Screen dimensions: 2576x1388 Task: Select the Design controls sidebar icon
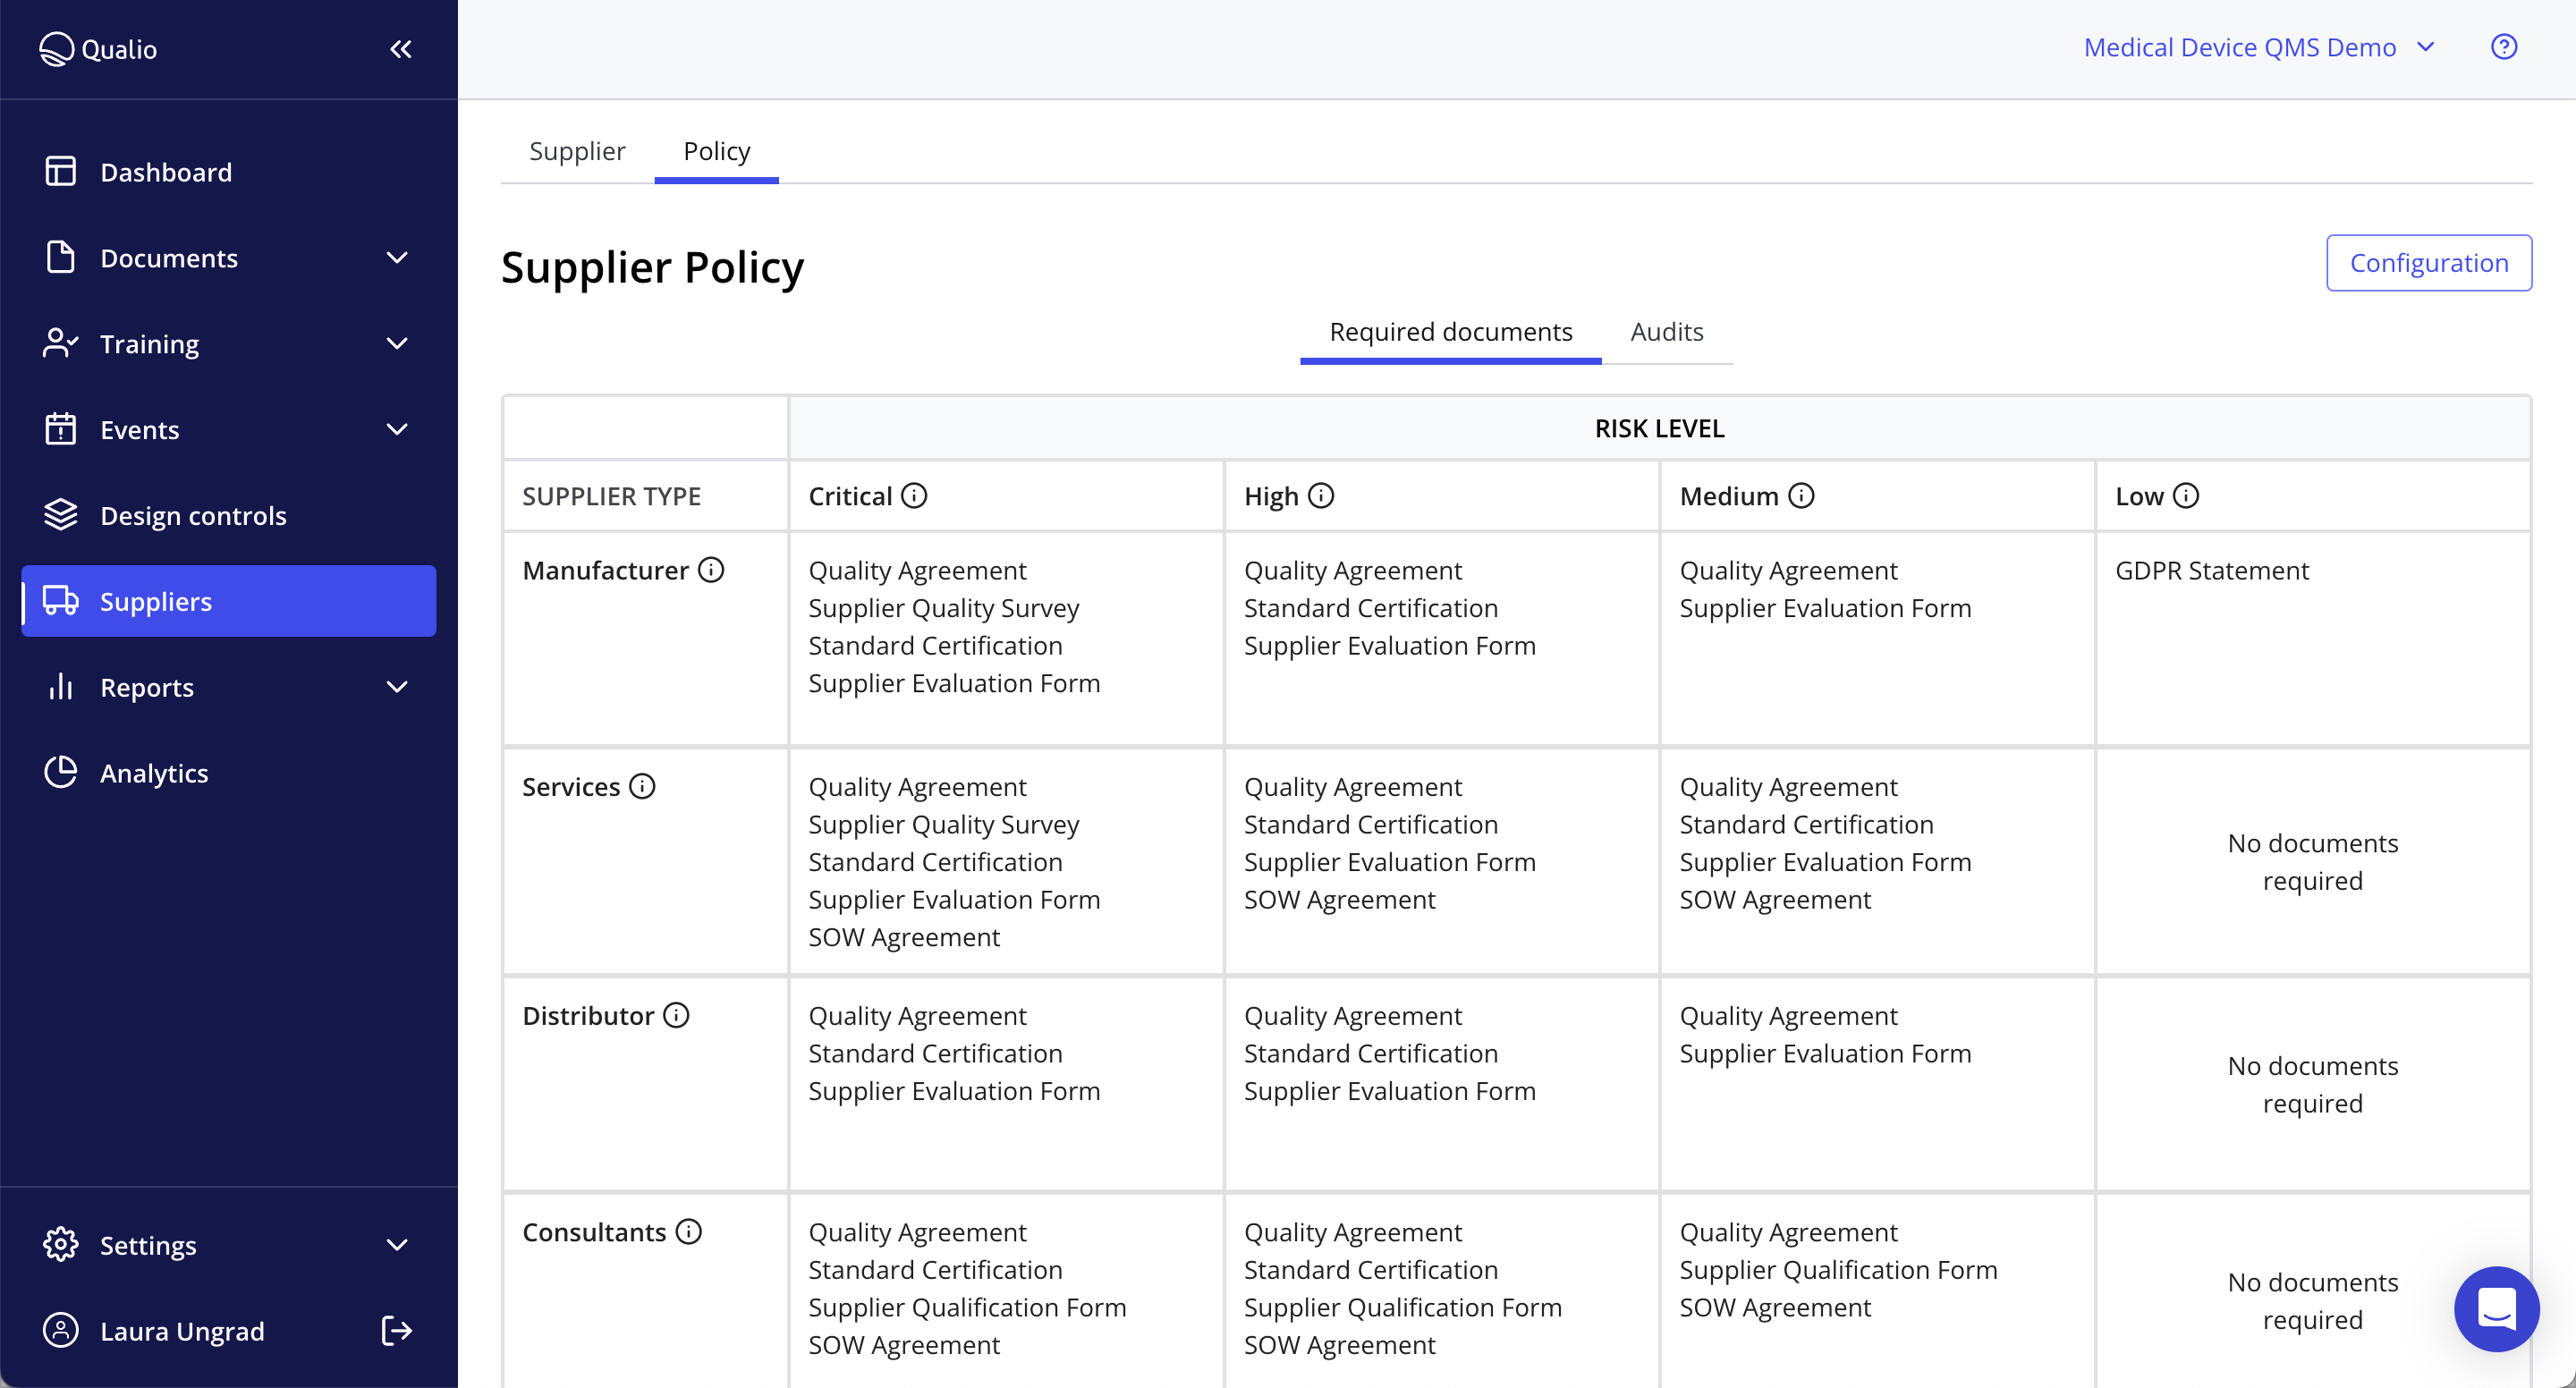click(x=60, y=514)
